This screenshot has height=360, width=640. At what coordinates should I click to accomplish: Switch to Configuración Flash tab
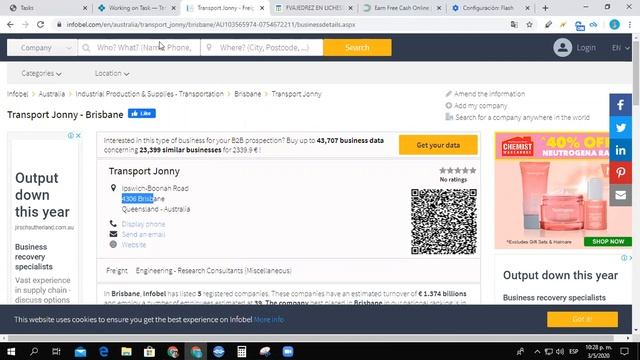pyautogui.click(x=490, y=8)
